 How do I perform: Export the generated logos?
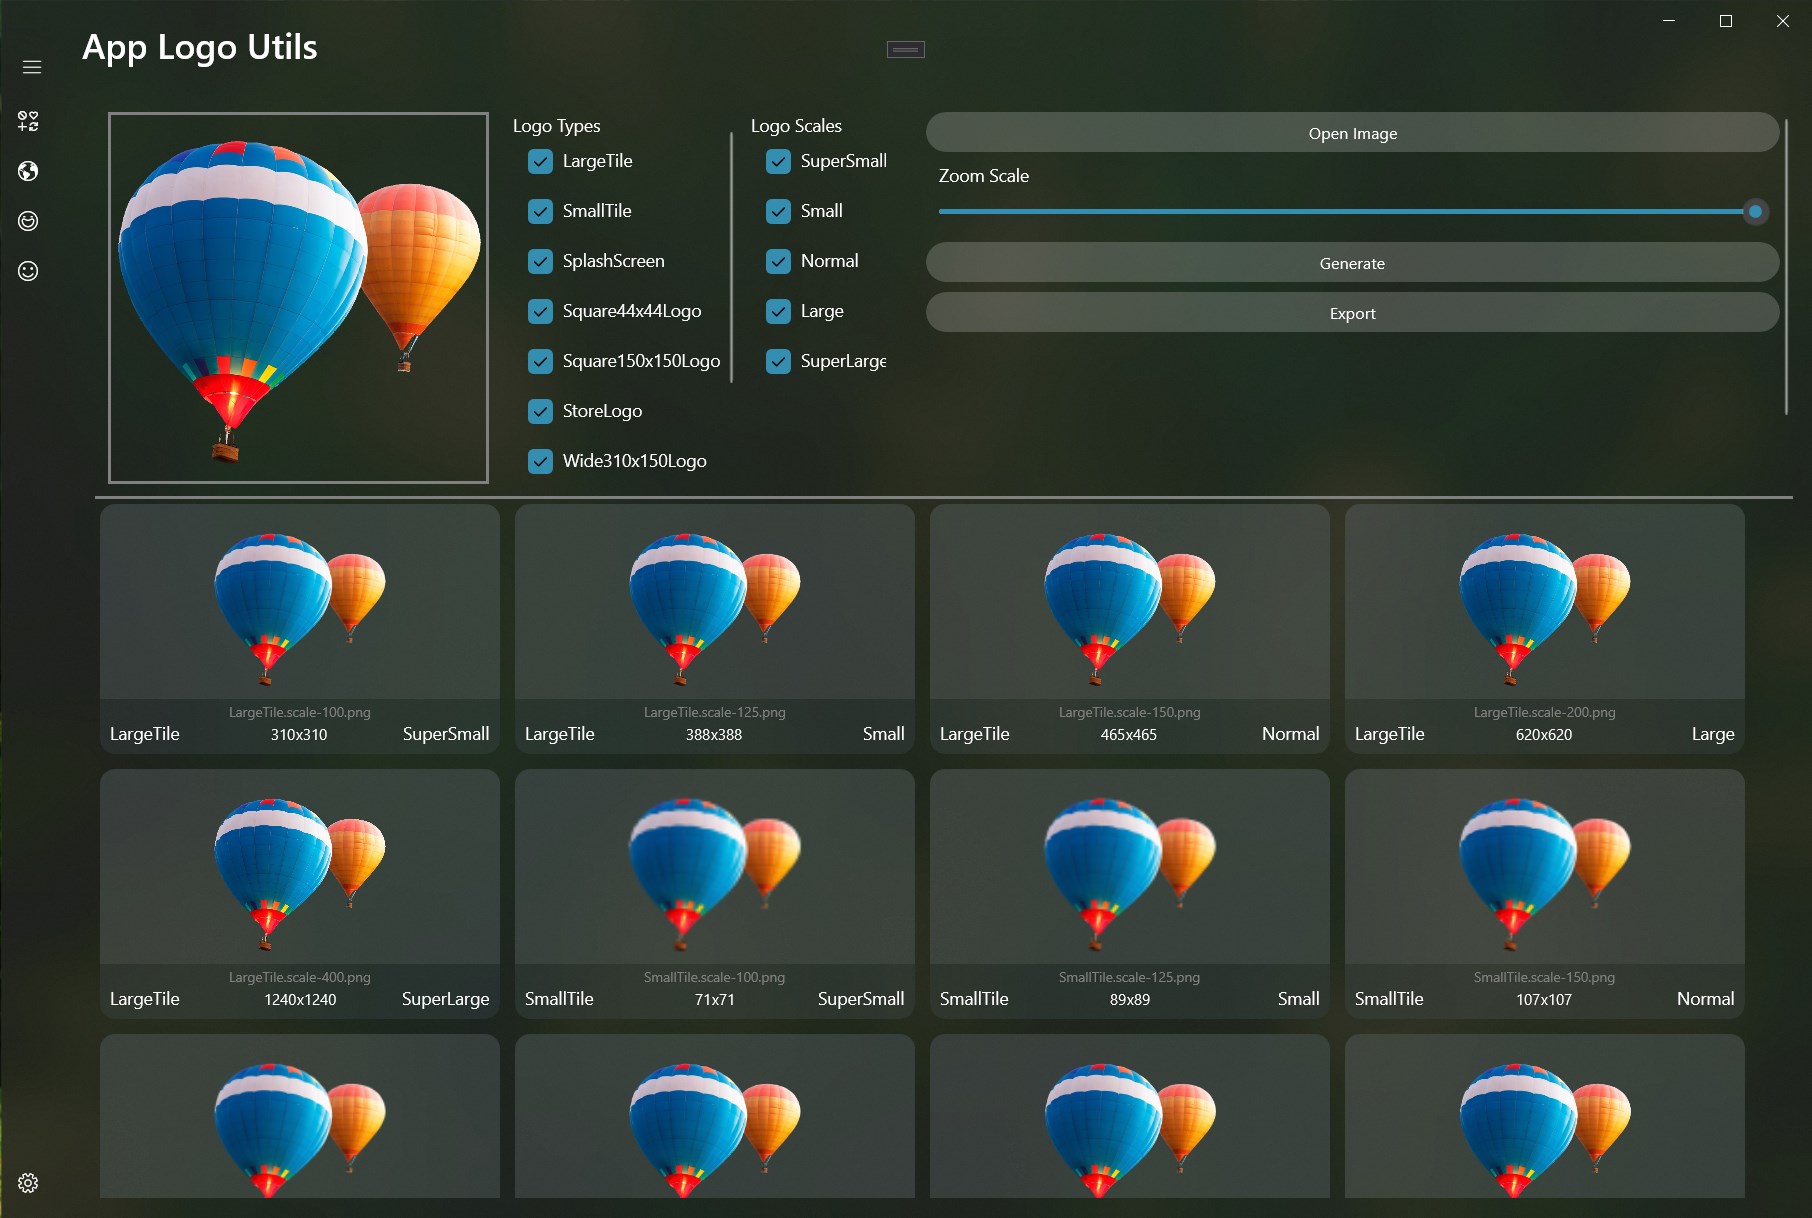pyautogui.click(x=1352, y=313)
